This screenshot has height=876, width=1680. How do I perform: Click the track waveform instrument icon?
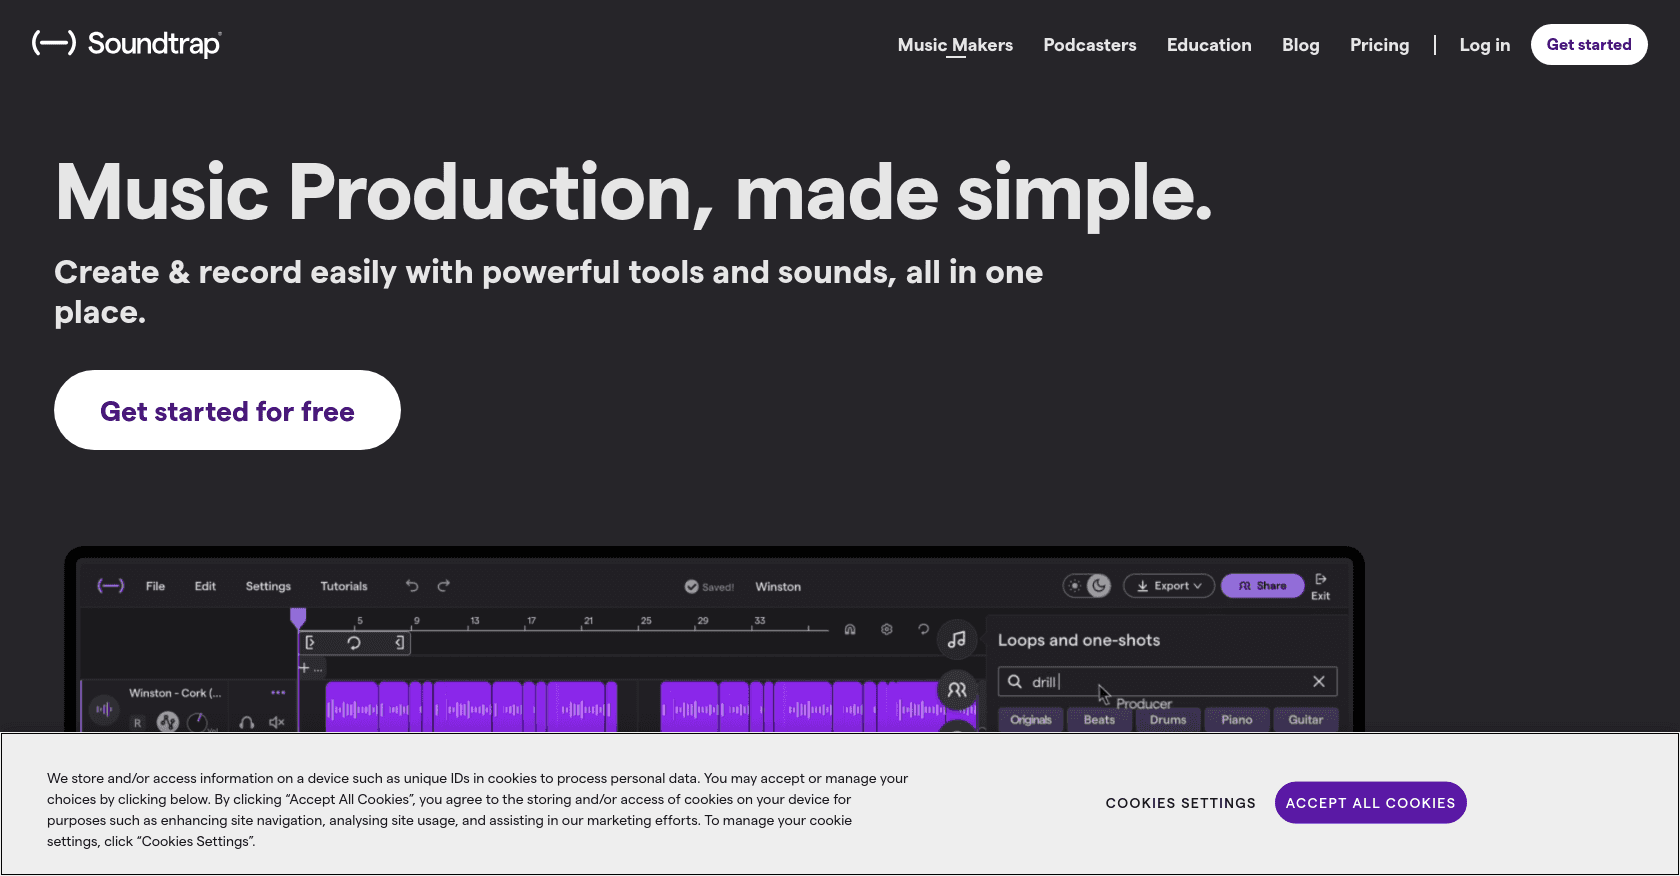click(x=104, y=710)
